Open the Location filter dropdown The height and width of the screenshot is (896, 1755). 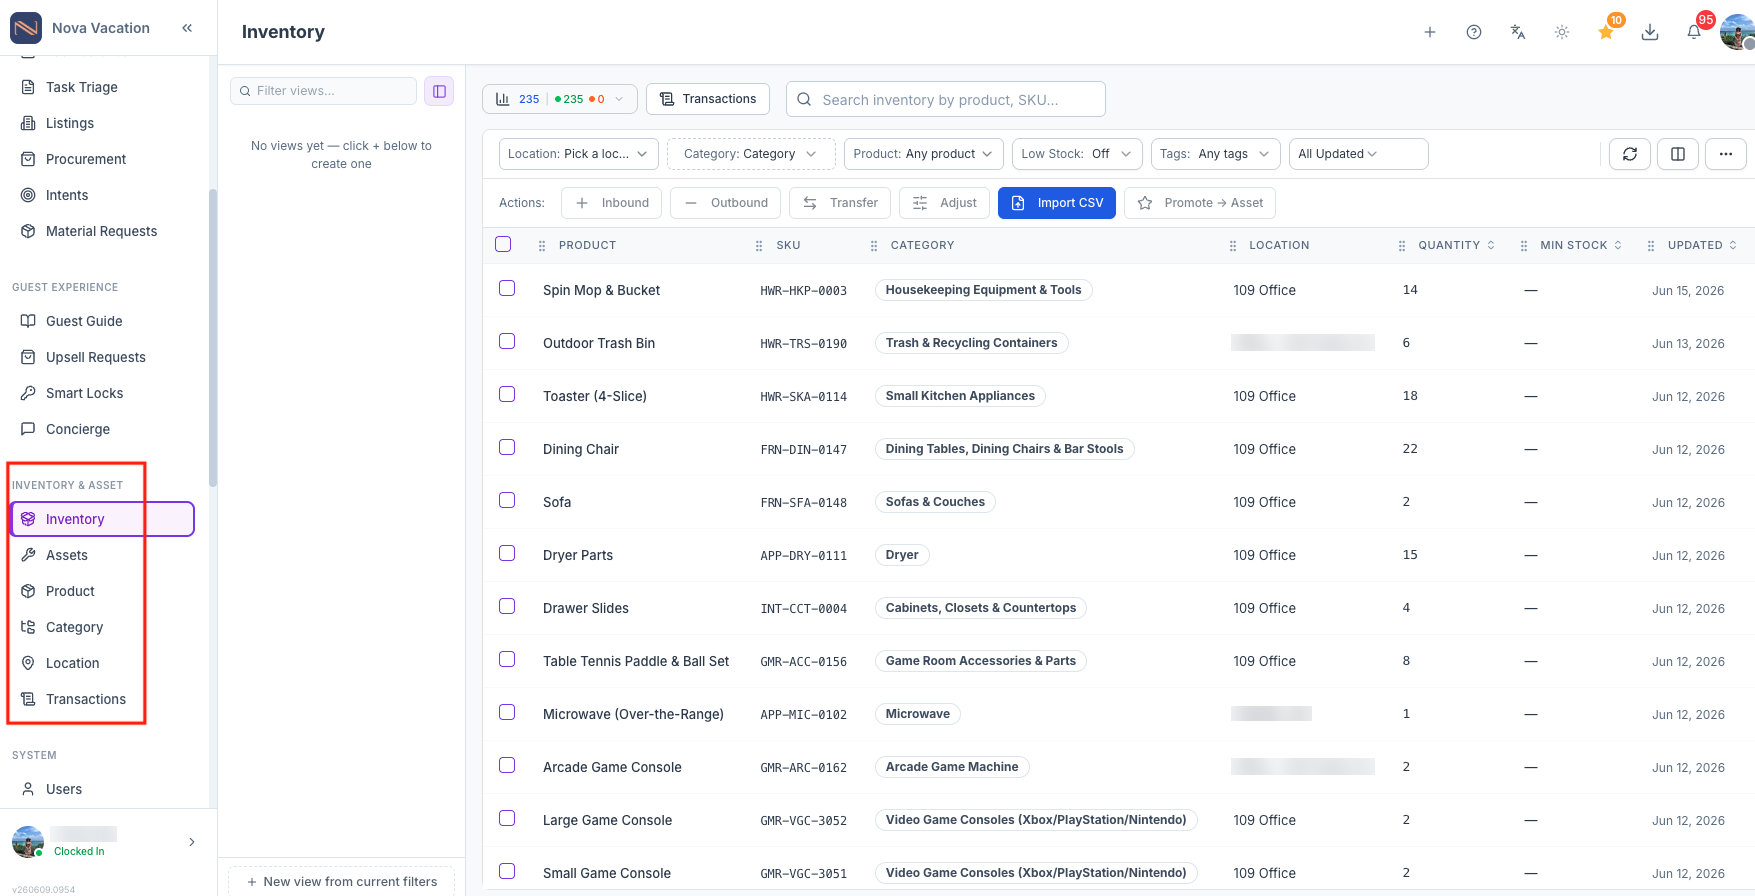(x=578, y=154)
